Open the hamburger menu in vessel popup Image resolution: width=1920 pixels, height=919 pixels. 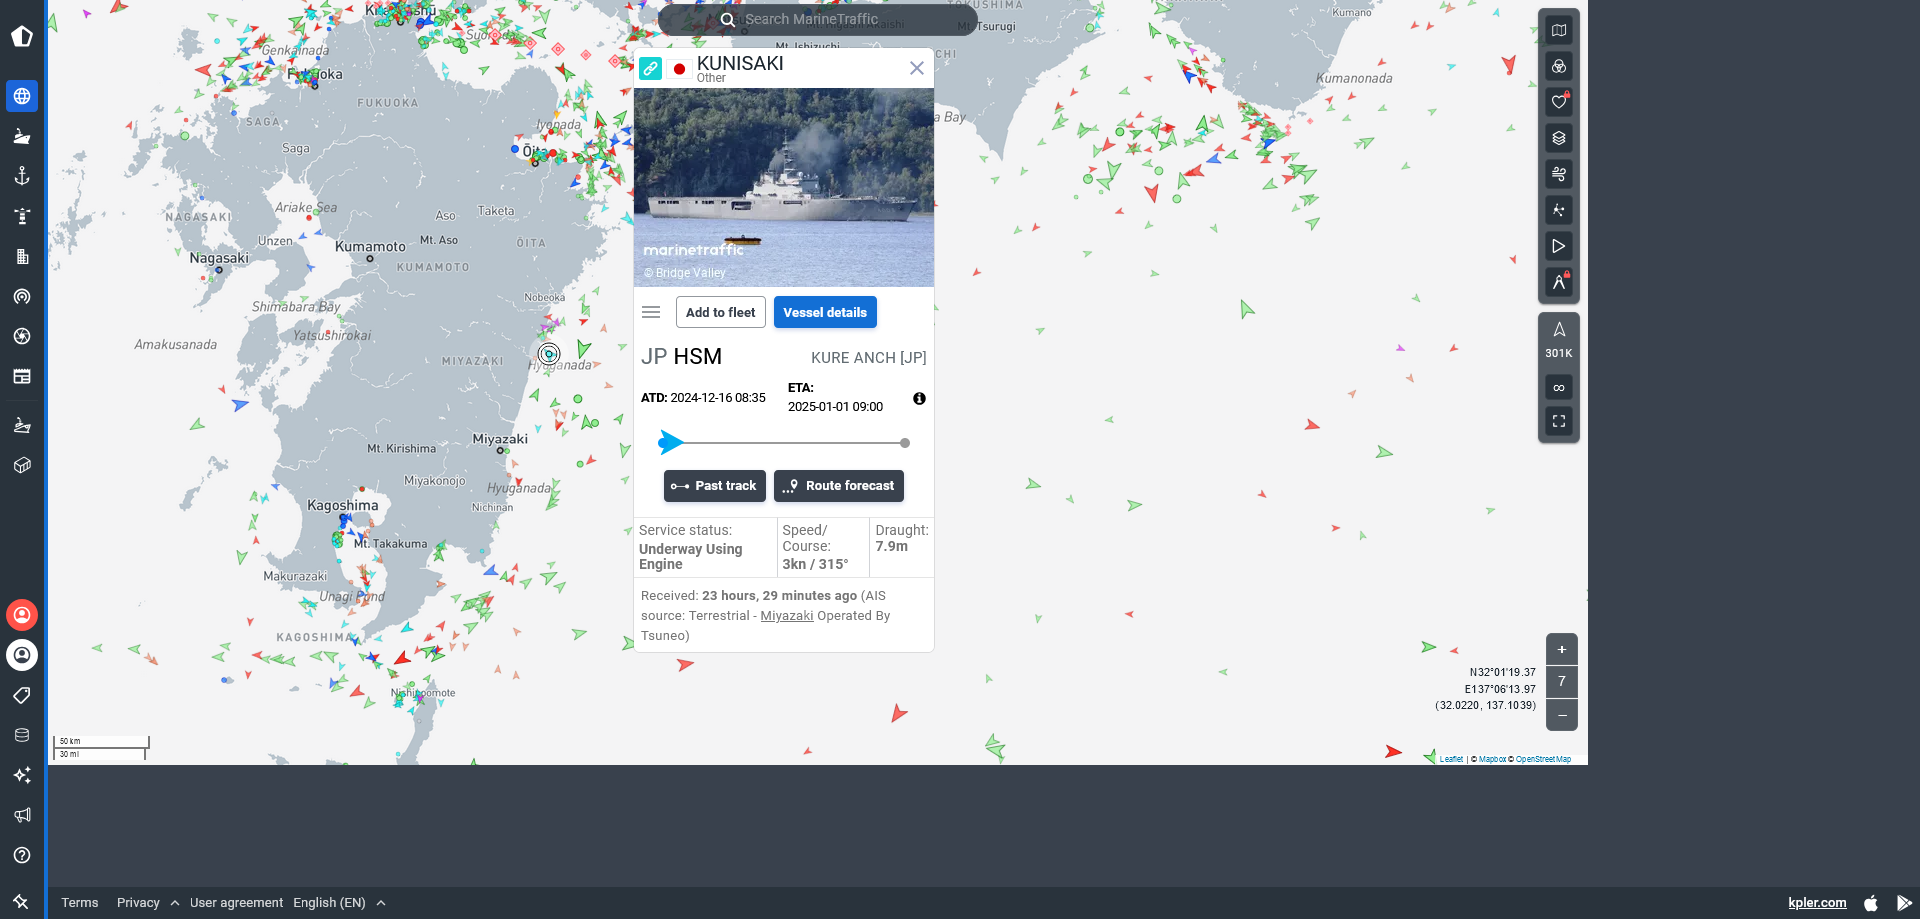tap(651, 312)
